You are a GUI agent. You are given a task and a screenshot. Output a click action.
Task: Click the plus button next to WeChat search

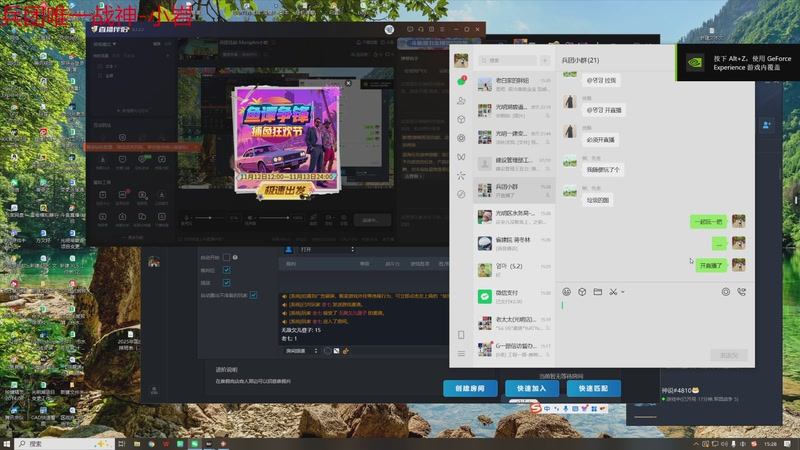(545, 61)
